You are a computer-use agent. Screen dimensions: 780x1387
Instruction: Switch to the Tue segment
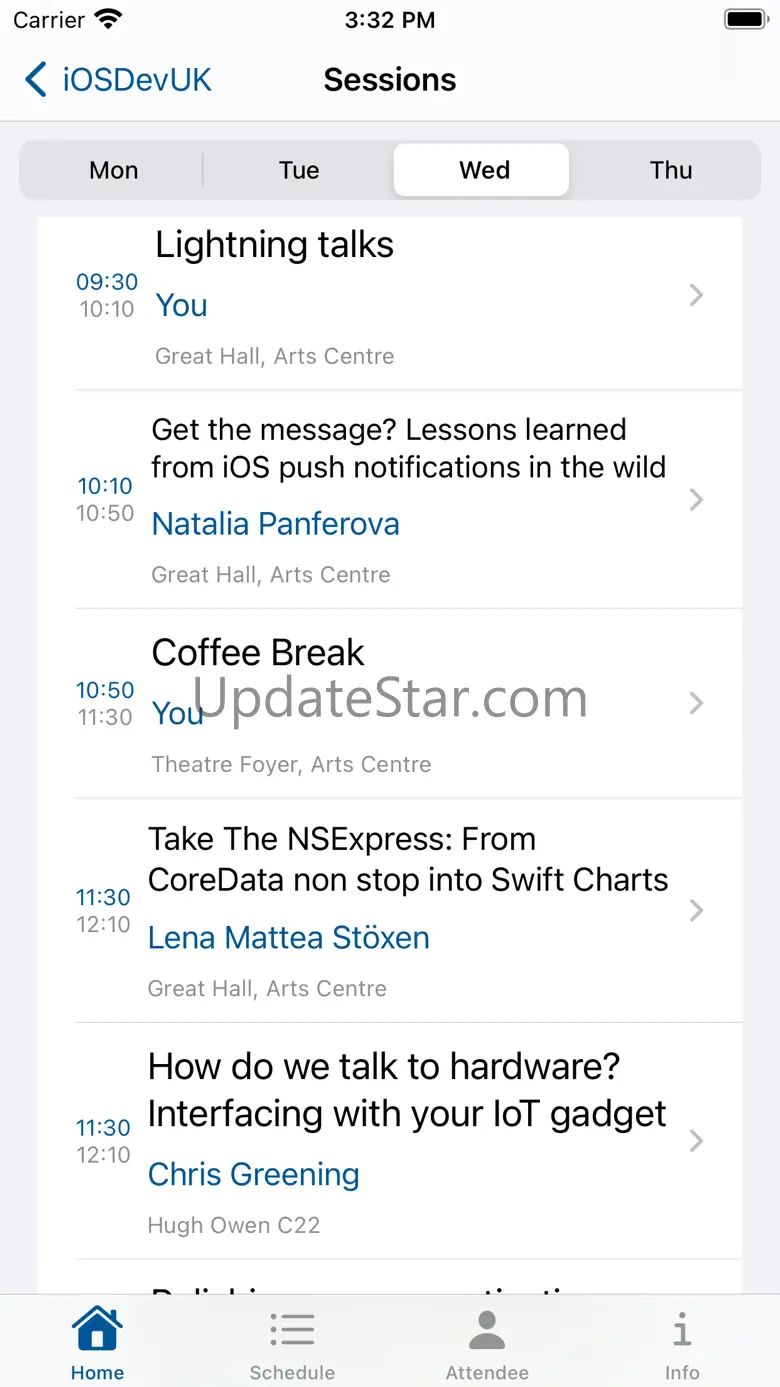pos(299,170)
